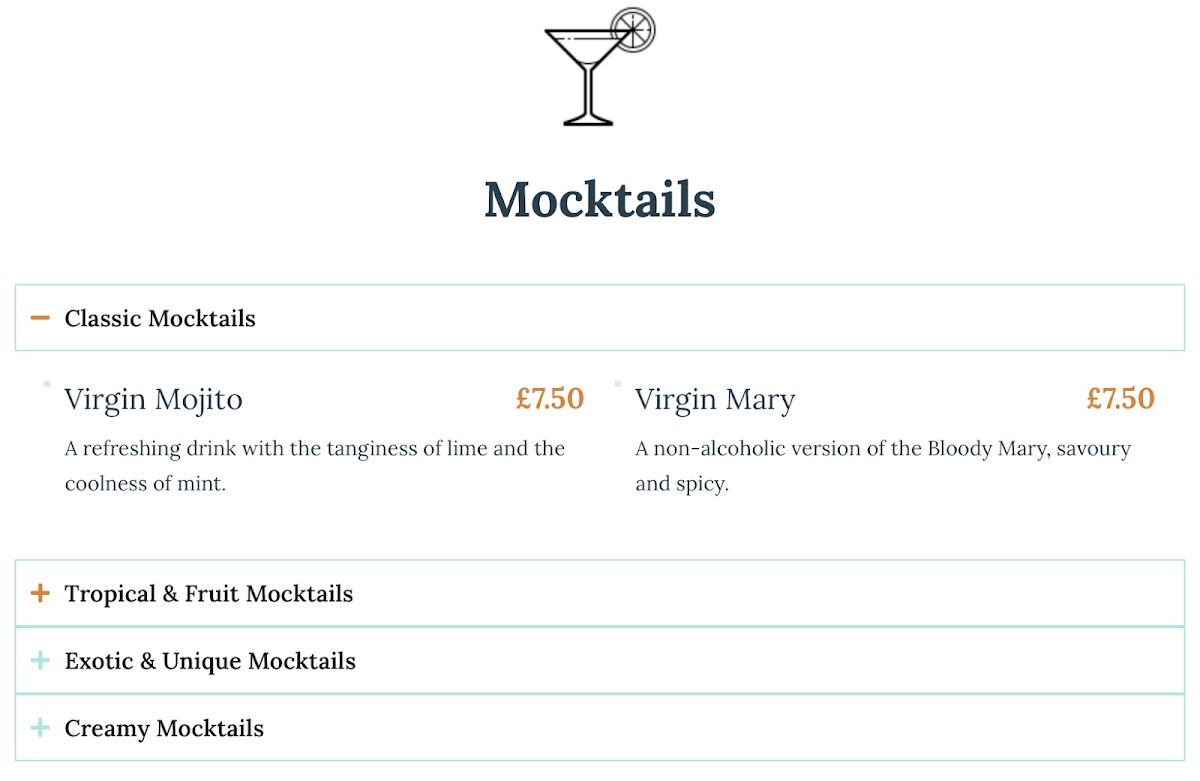Viewport: 1200px width, 781px height.
Task: Click the £7.50 price for Virgin Mojito
Action: coord(549,398)
